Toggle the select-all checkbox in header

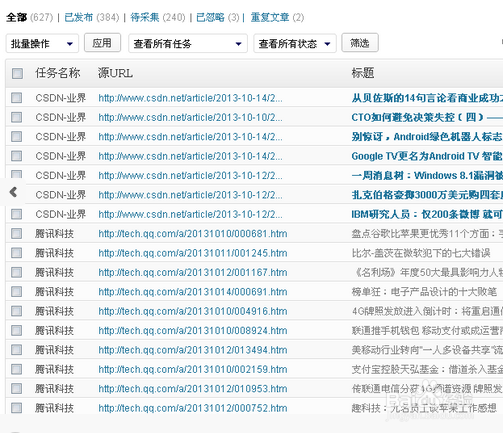click(x=17, y=73)
